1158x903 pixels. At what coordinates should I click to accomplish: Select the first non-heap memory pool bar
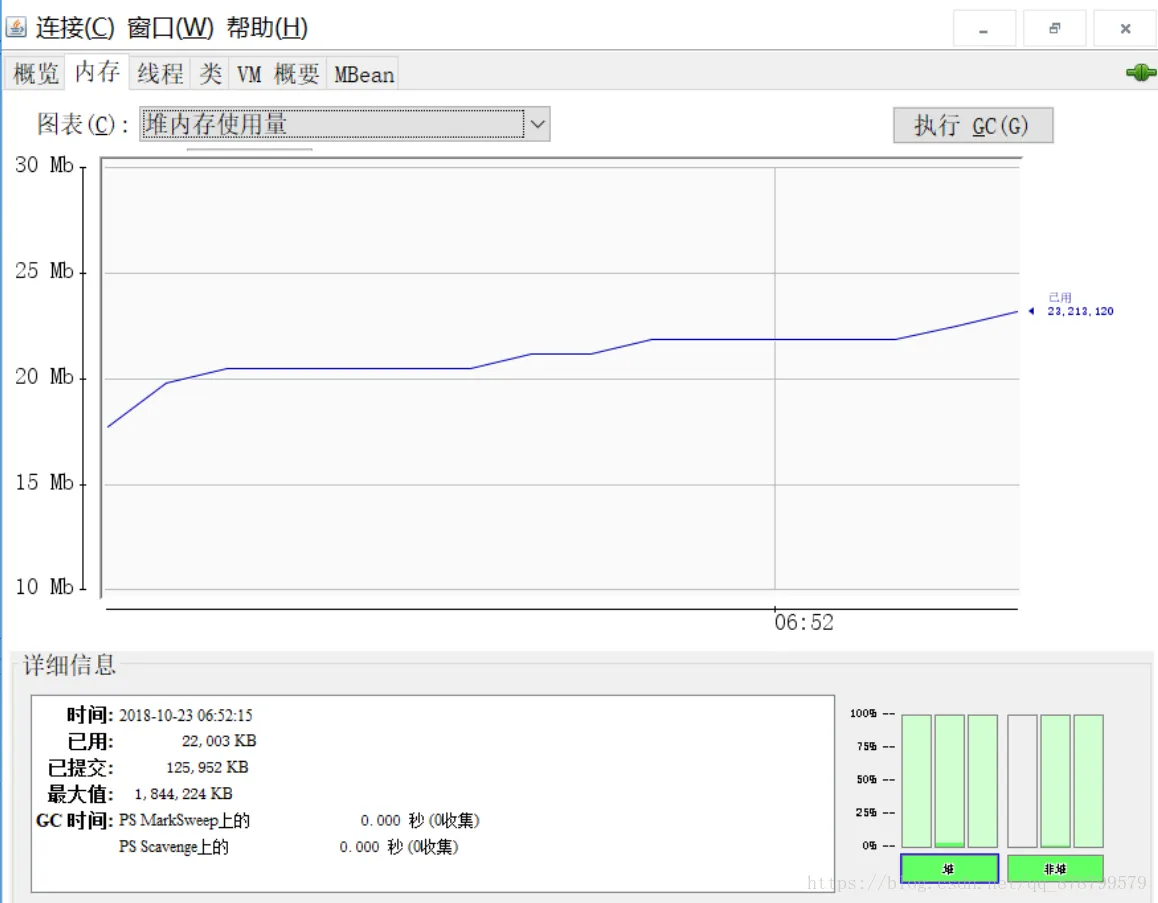tap(1022, 780)
